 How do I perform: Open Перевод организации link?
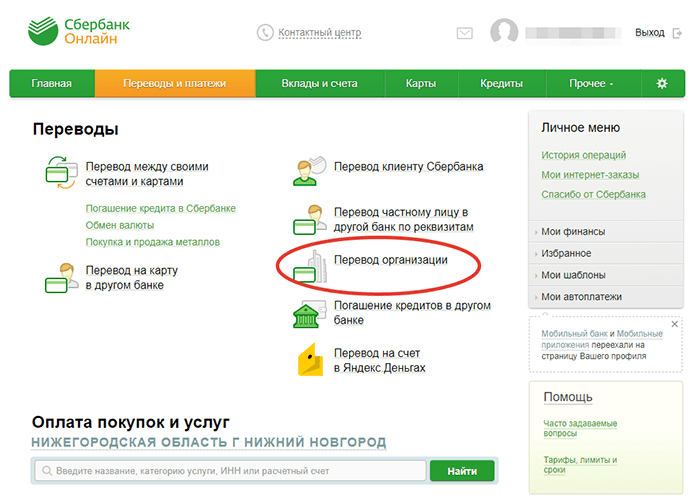click(391, 260)
